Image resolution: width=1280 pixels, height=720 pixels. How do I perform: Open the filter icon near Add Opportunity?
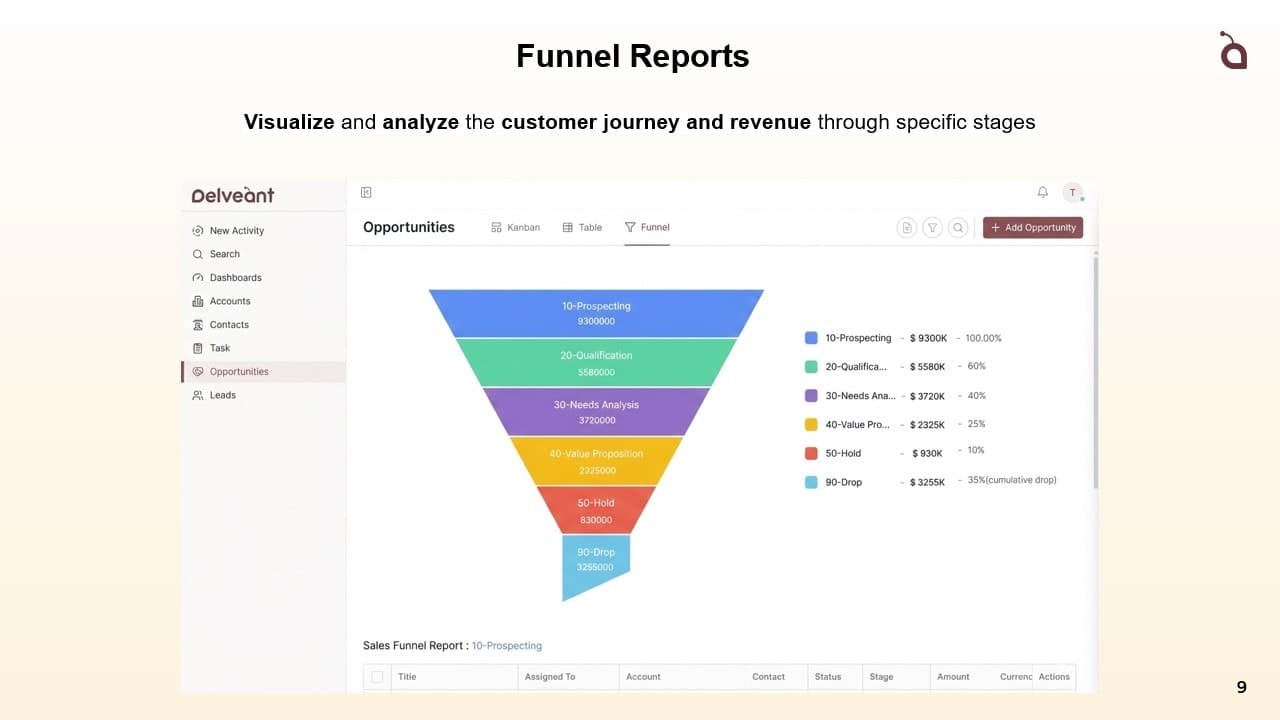(932, 227)
